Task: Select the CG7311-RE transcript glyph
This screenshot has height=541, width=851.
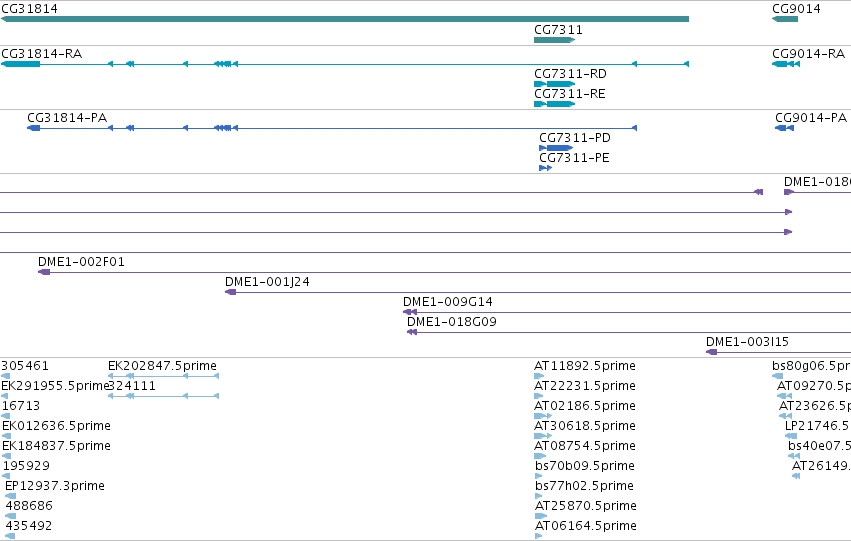Action: pyautogui.click(x=555, y=104)
